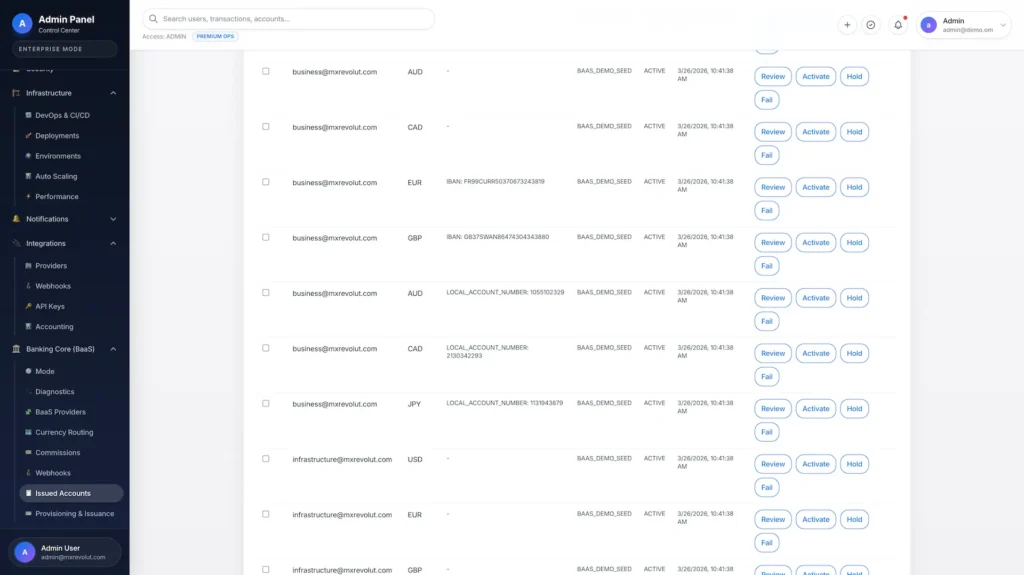The width and height of the screenshot is (1024, 575).
Task: Click the checkmark status icon in top bar
Action: 871,25
